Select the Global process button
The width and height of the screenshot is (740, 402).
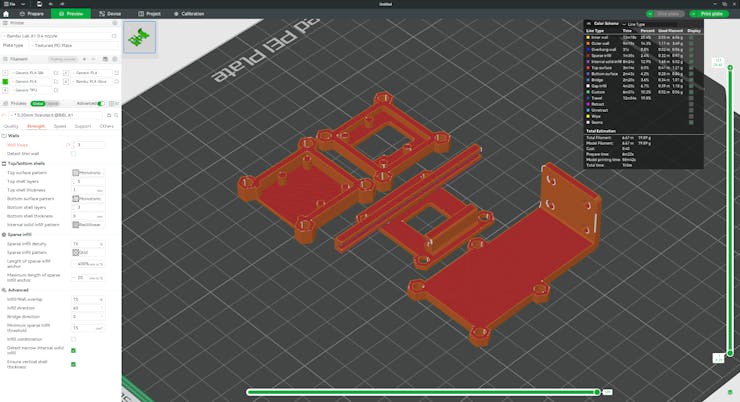tap(38, 103)
